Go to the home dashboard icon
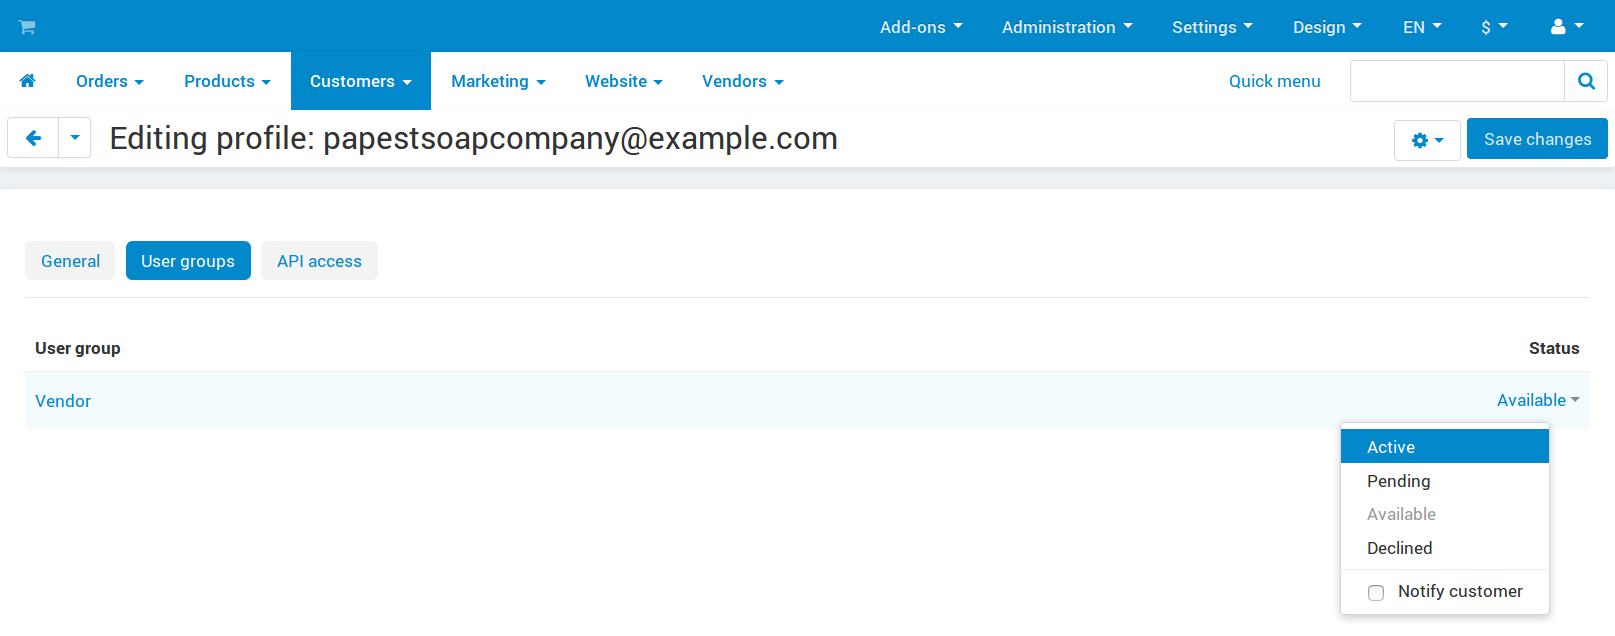The width and height of the screenshot is (1615, 636). (27, 81)
